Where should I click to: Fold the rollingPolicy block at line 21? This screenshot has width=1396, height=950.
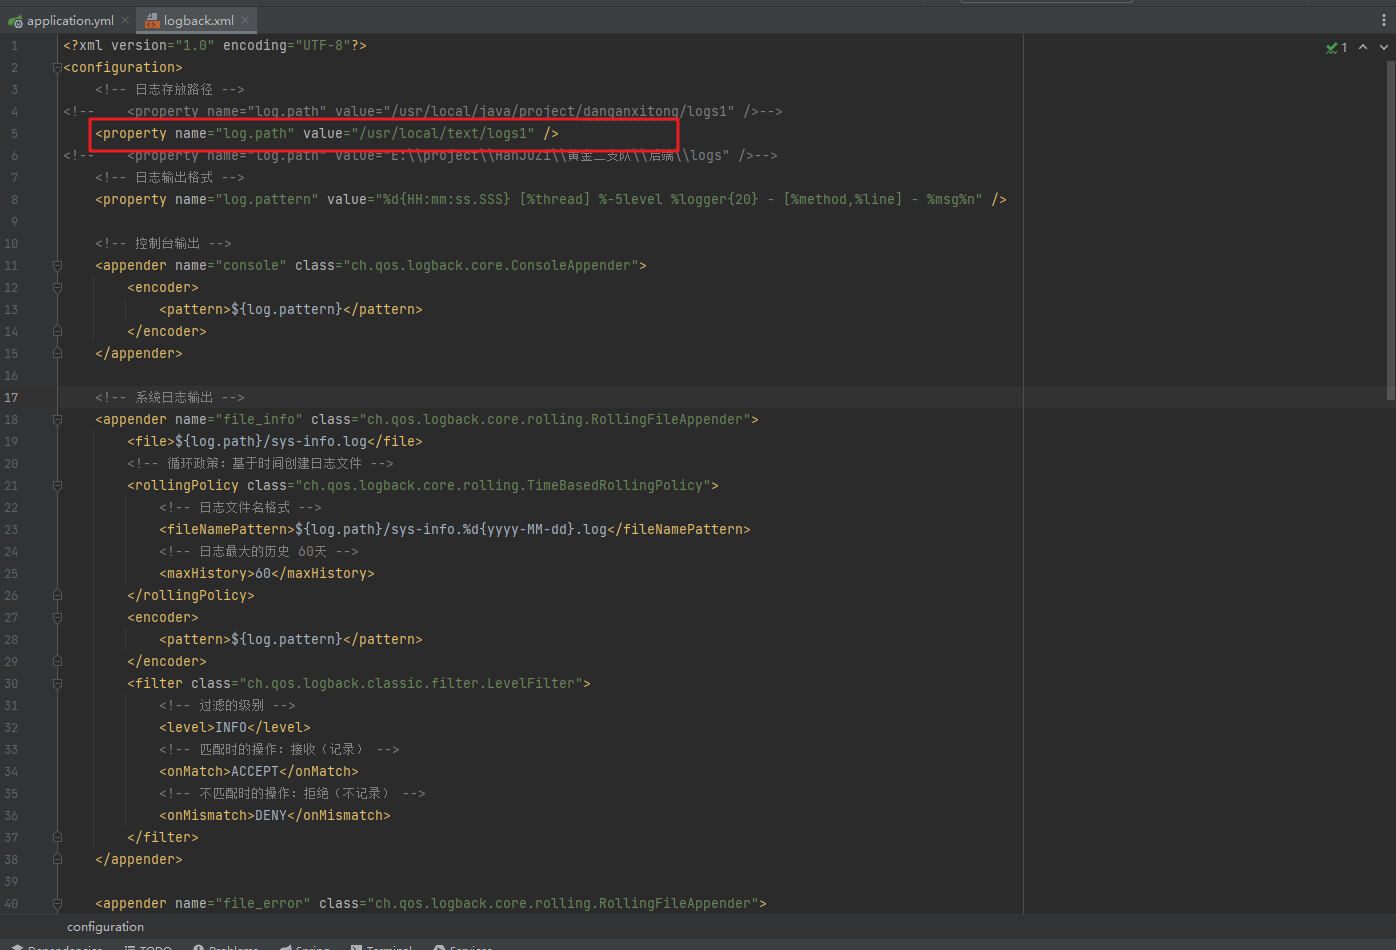pos(57,486)
